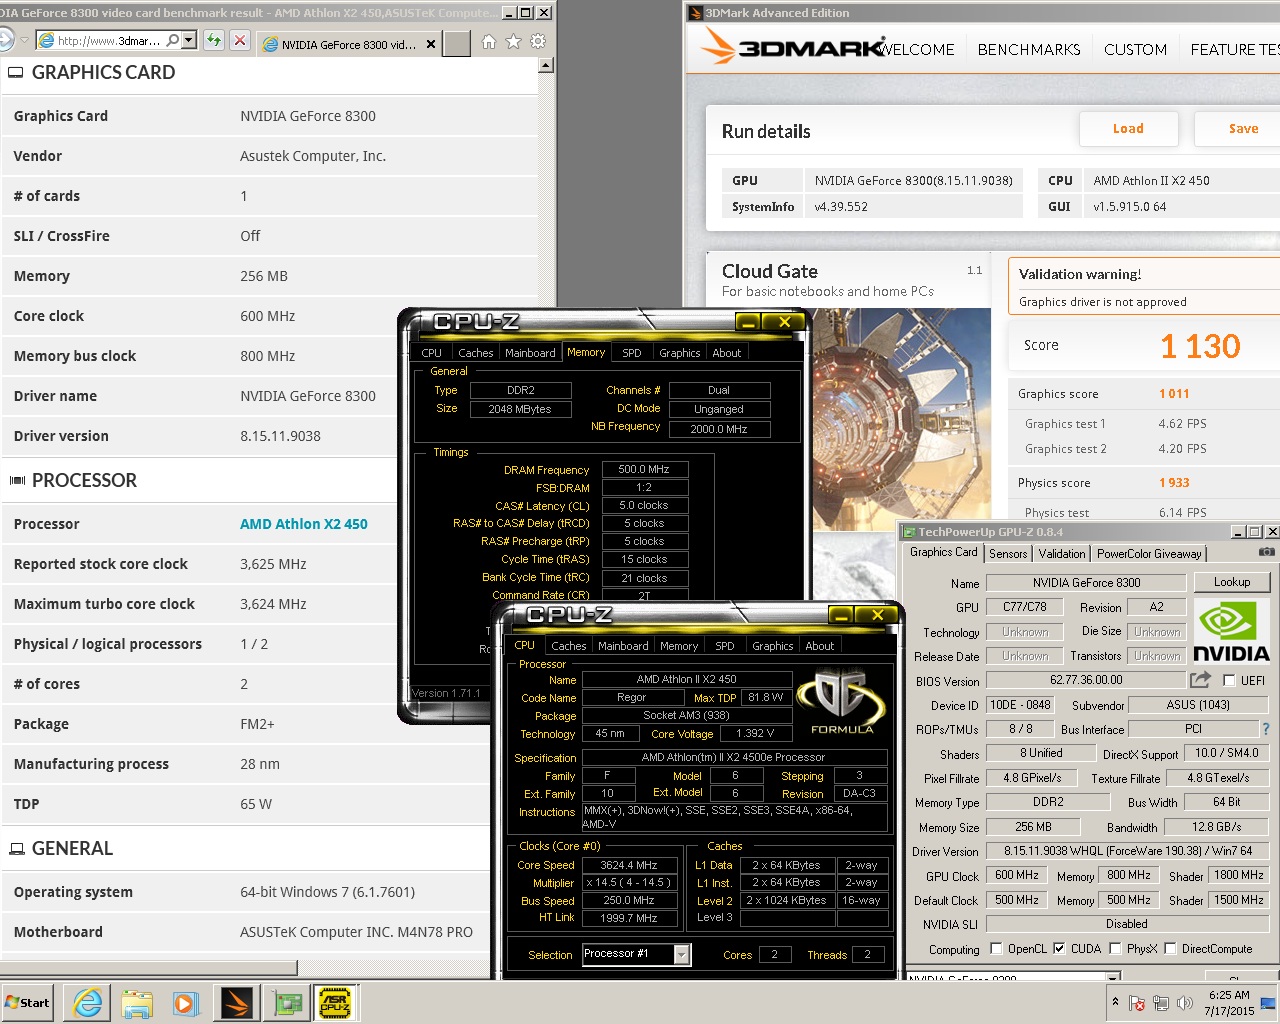Click the NVIDIA logo in GPU-Z
This screenshot has height=1024, width=1280.
[x=1231, y=632]
